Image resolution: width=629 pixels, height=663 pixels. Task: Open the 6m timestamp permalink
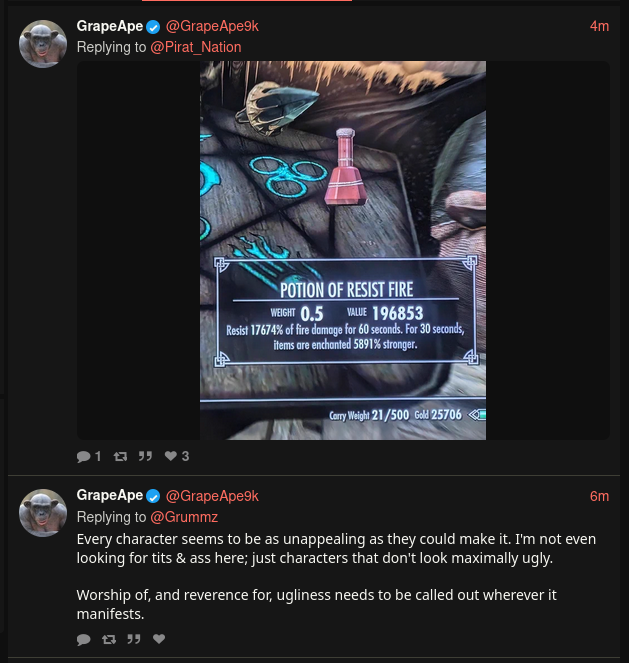(x=599, y=496)
